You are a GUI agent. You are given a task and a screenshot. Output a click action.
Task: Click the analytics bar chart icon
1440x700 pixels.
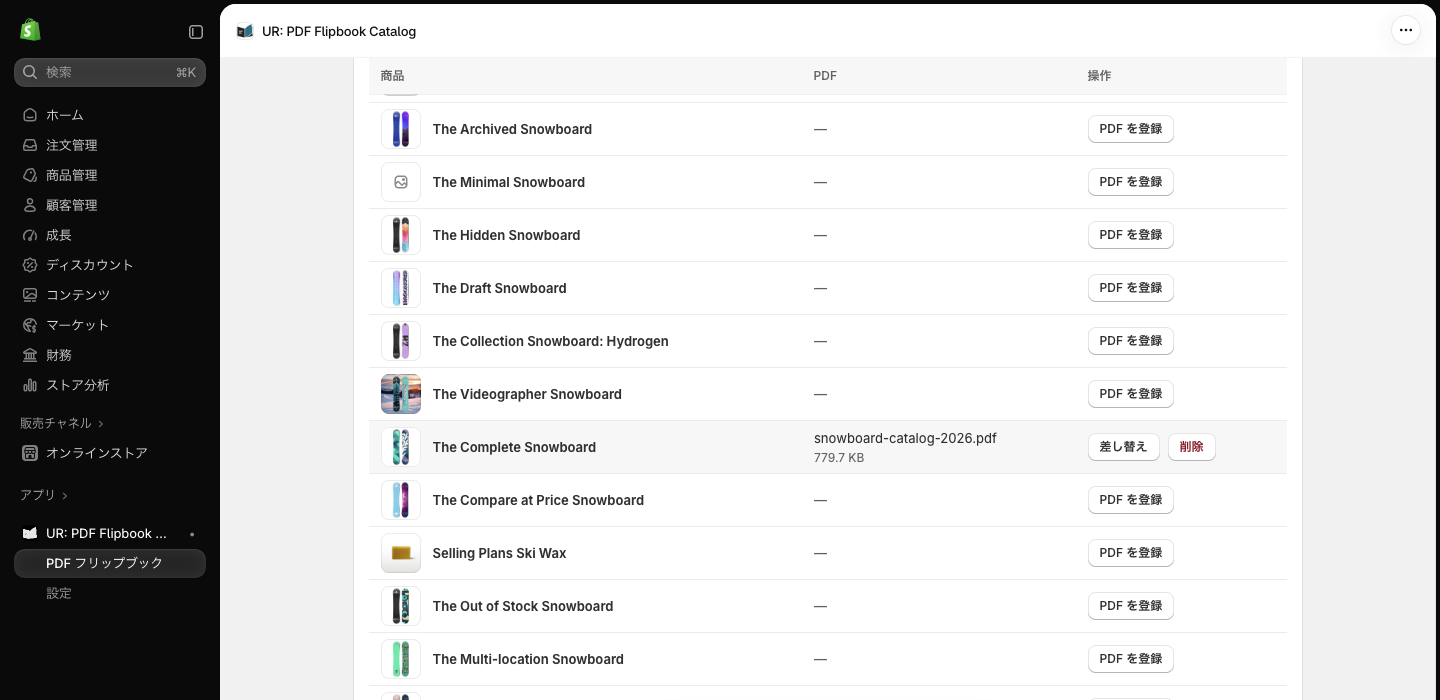click(x=30, y=385)
